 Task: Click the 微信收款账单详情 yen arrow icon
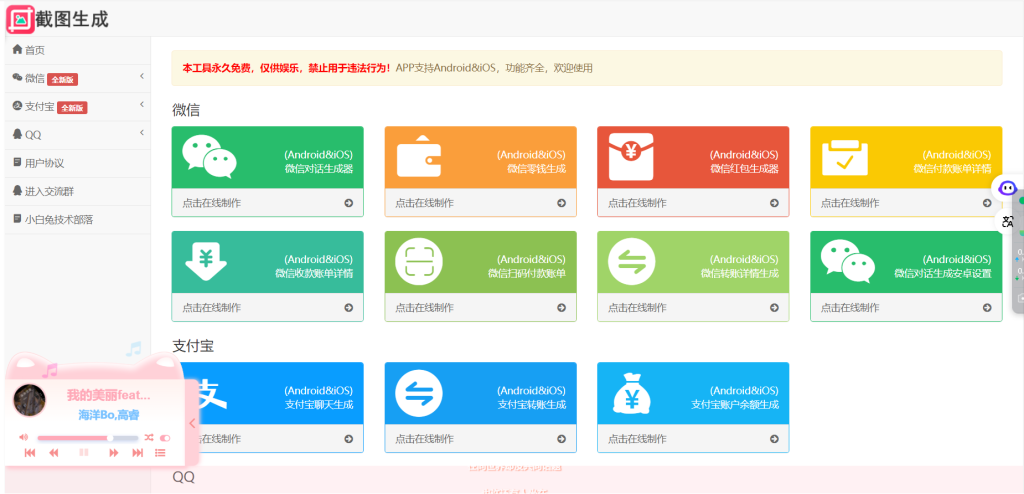point(206,261)
